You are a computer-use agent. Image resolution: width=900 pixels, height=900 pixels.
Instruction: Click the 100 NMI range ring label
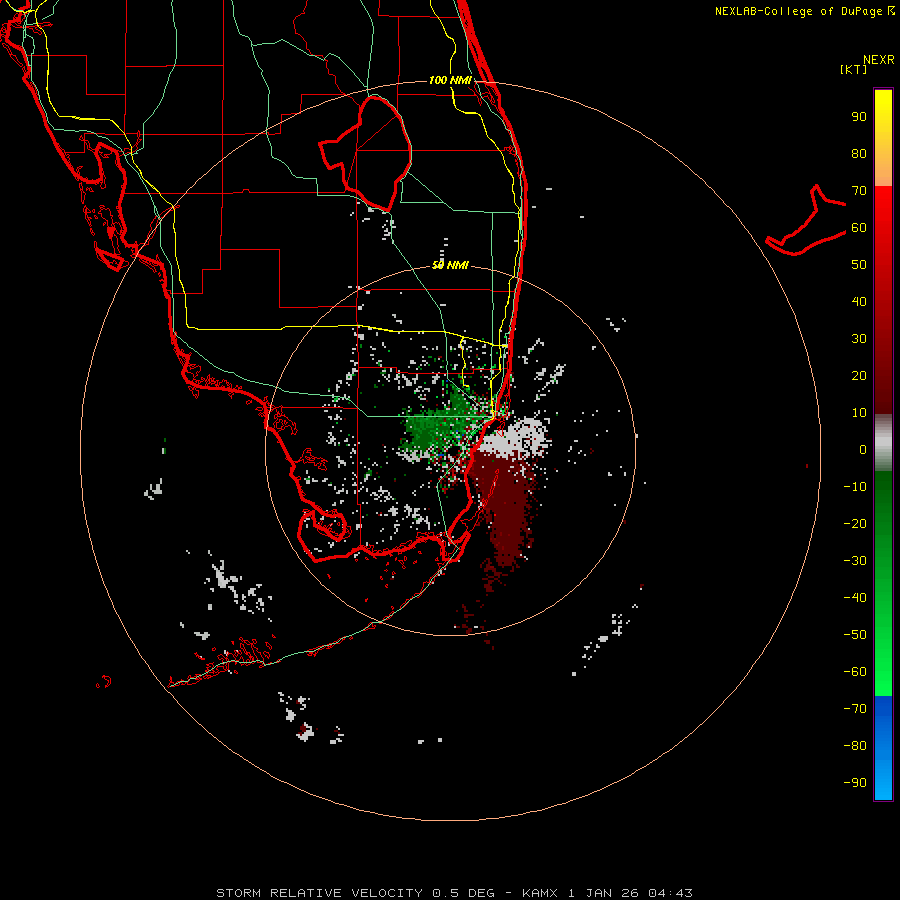[450, 80]
